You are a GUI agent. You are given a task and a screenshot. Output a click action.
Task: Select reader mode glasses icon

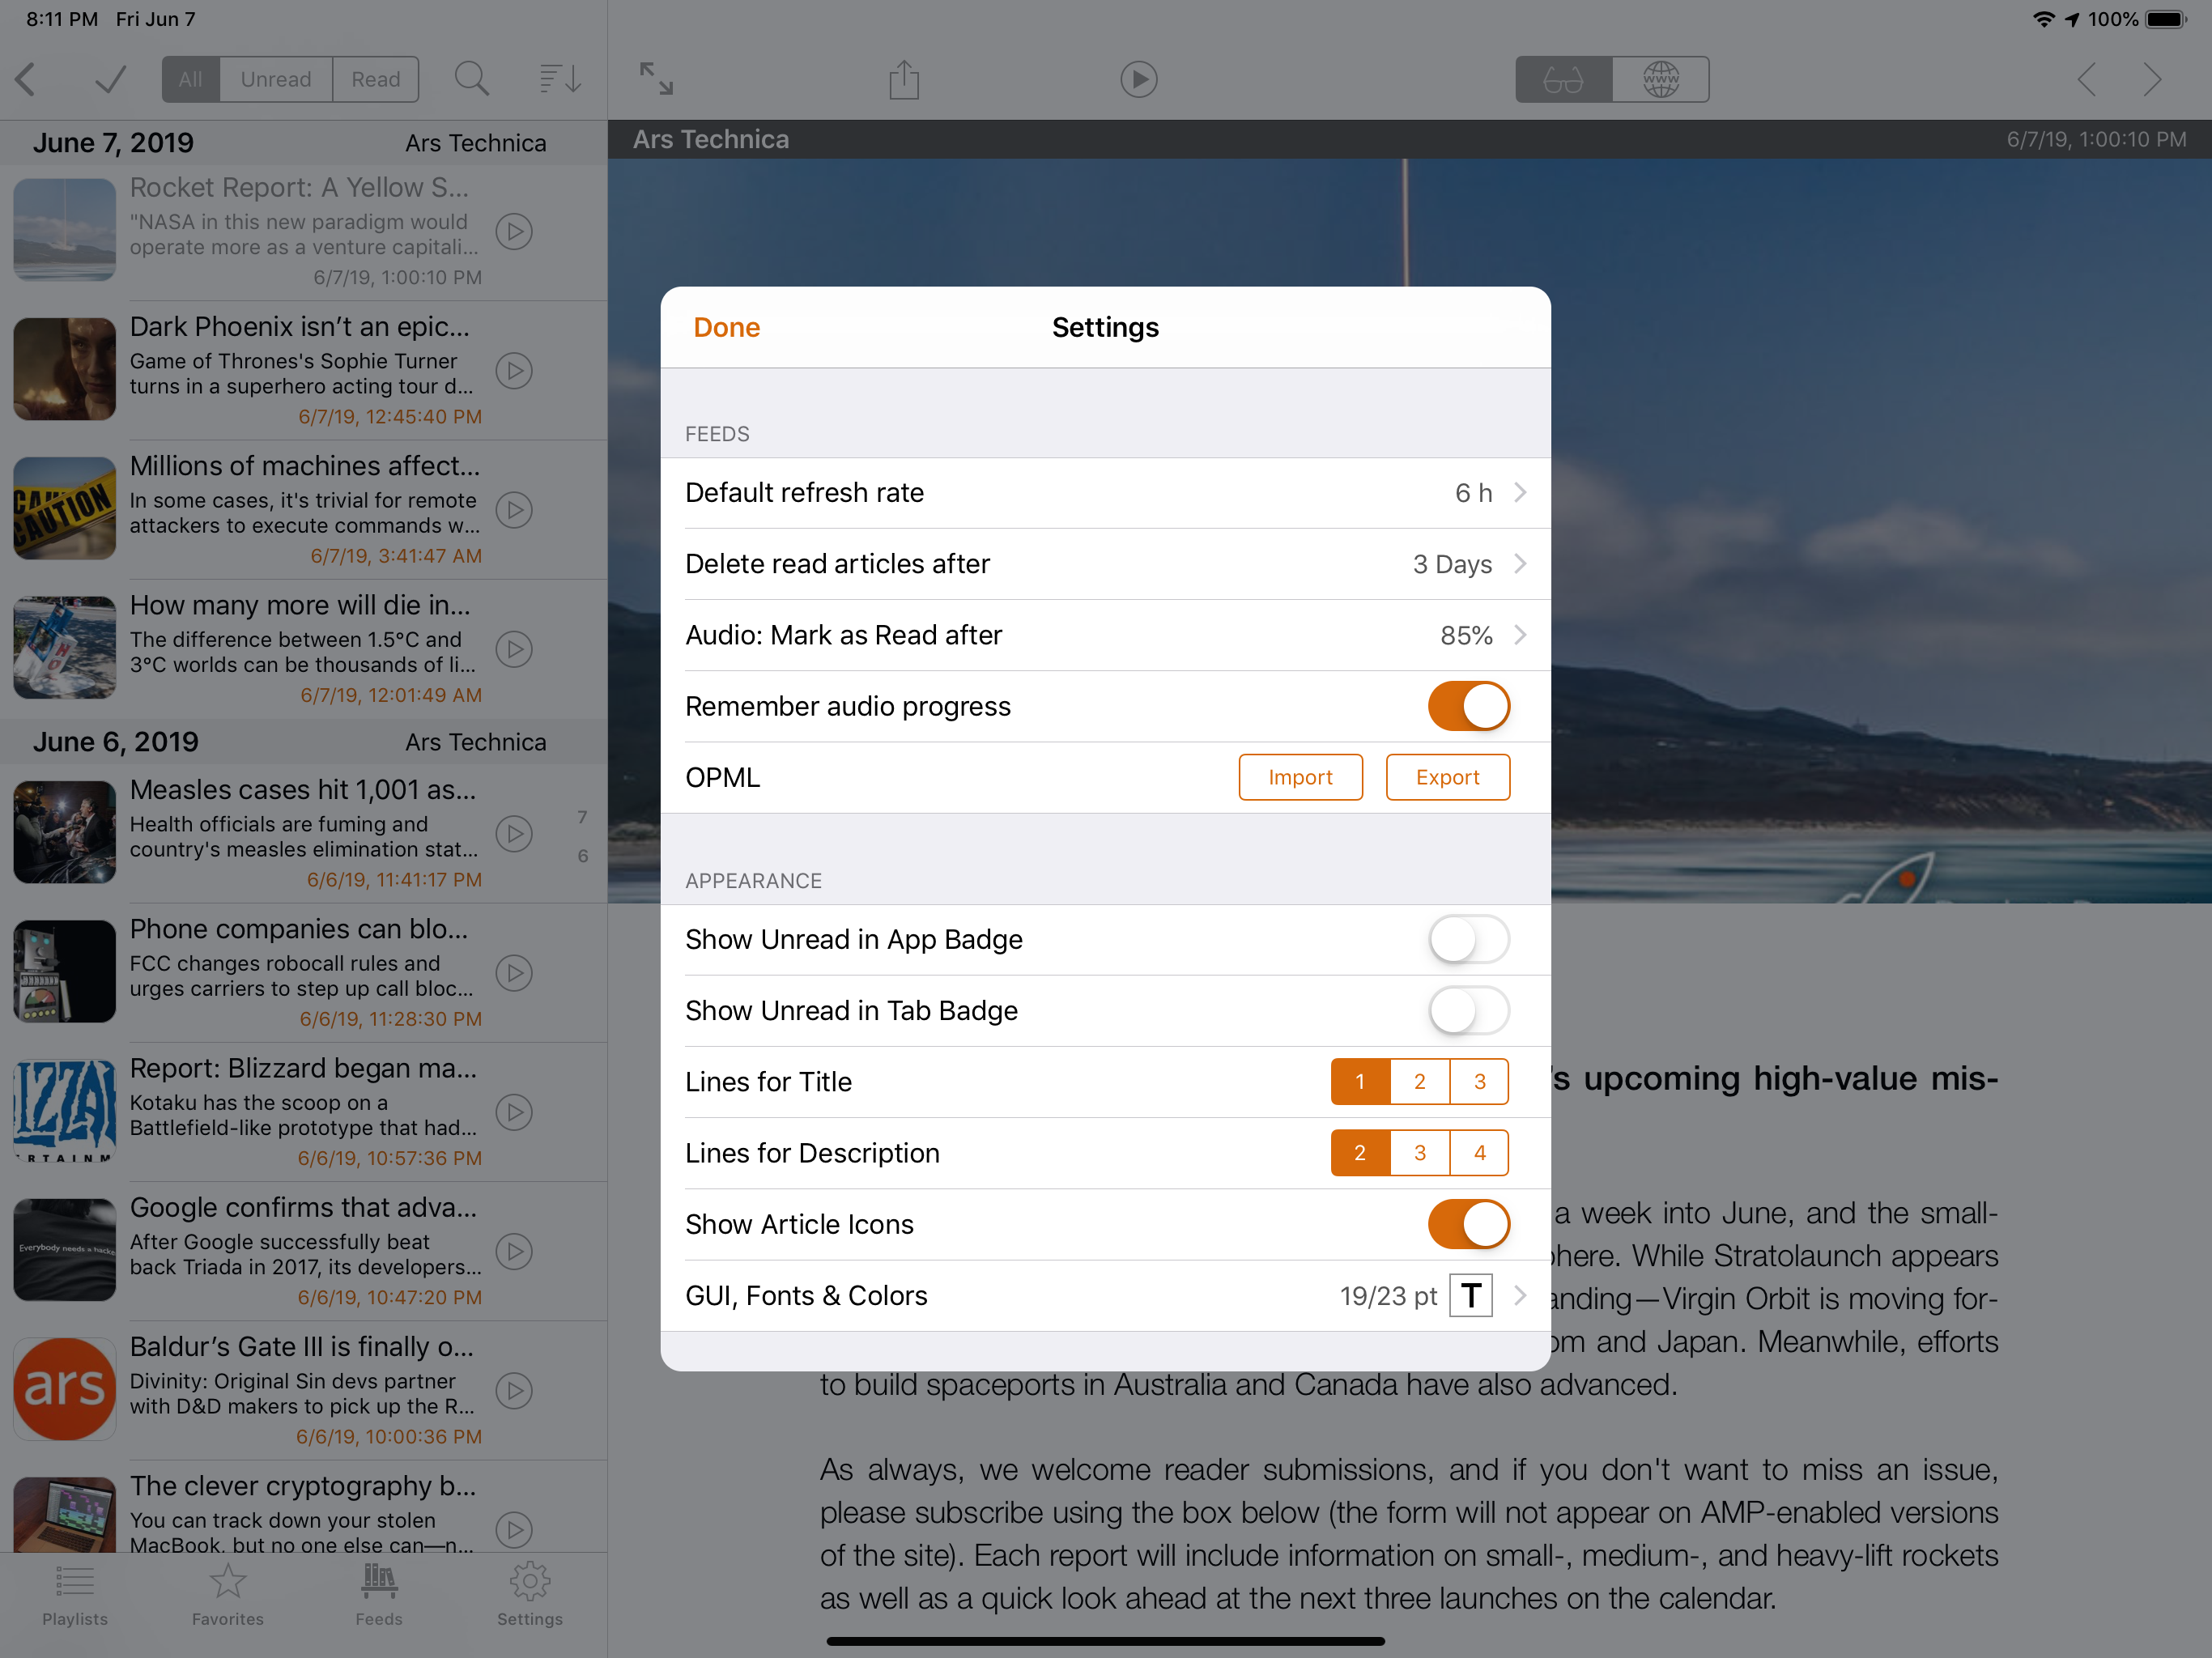[x=1563, y=79]
